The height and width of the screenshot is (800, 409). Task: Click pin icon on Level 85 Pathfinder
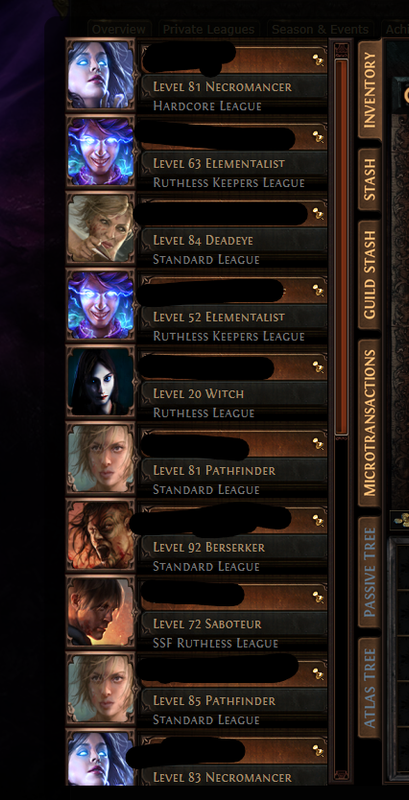pos(318,674)
